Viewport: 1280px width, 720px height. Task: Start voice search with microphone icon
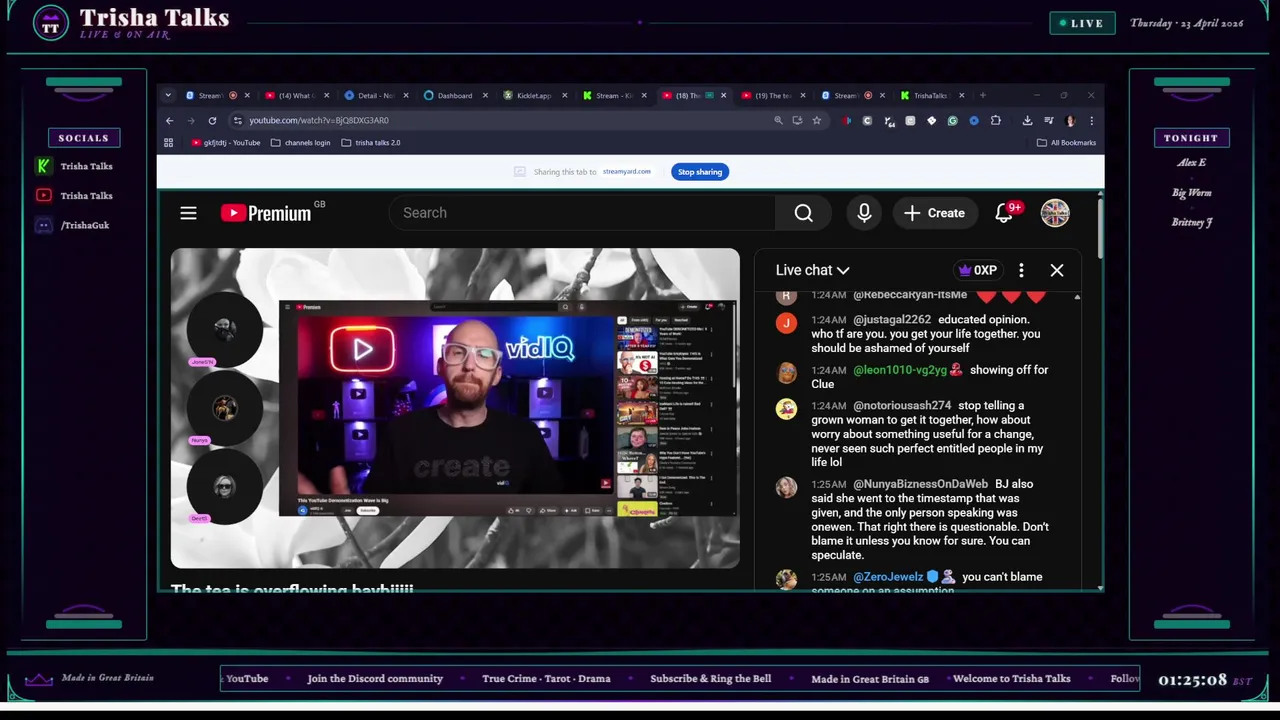(864, 213)
